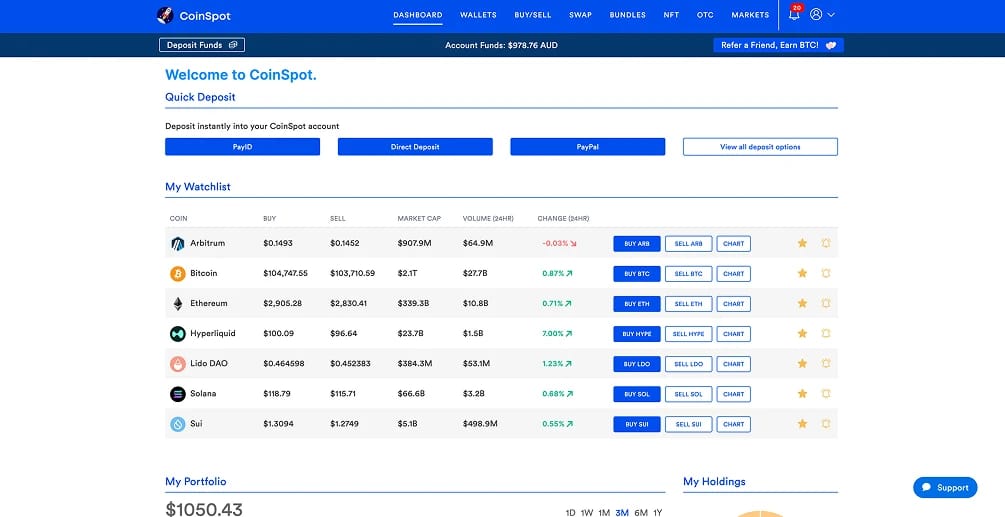Set a price alert bell for Hyperliquid
Viewport: 1005px width, 517px height.
[826, 333]
